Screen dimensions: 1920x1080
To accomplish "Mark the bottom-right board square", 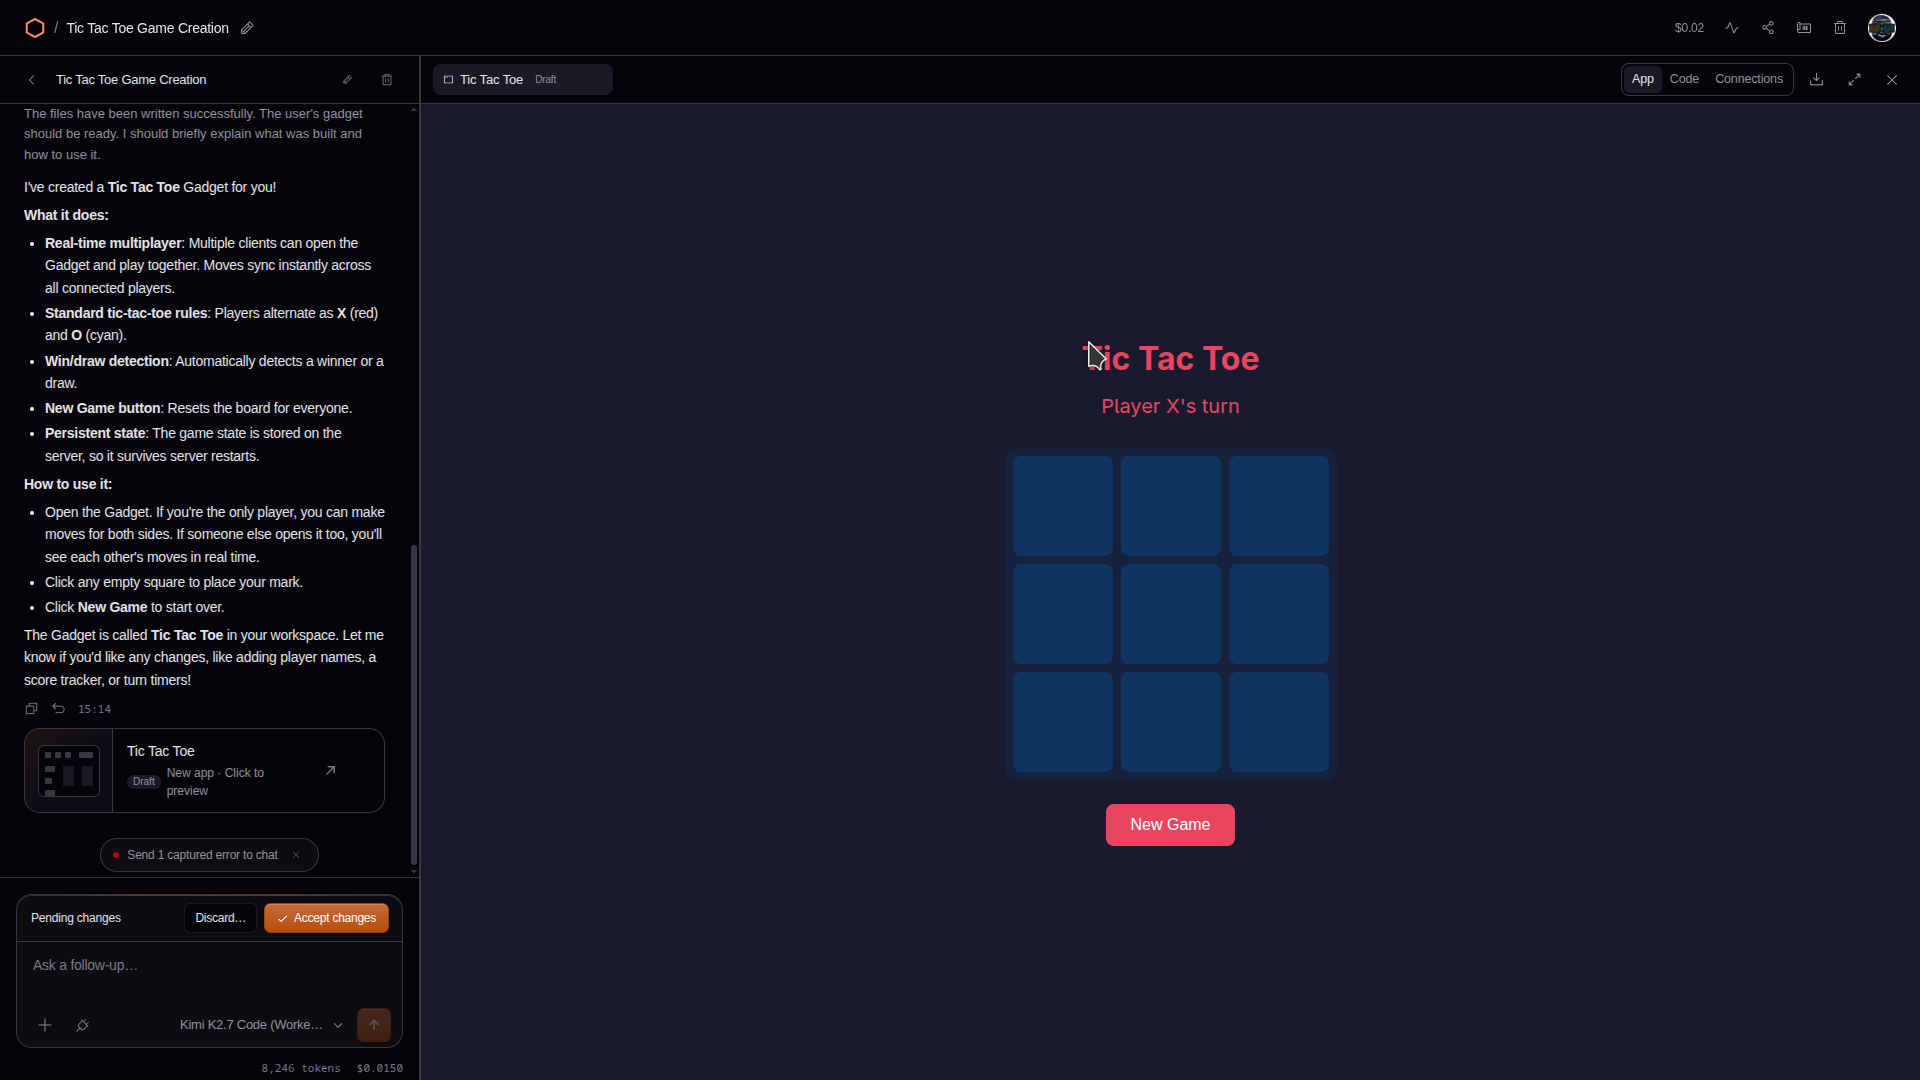I will (1278, 722).
